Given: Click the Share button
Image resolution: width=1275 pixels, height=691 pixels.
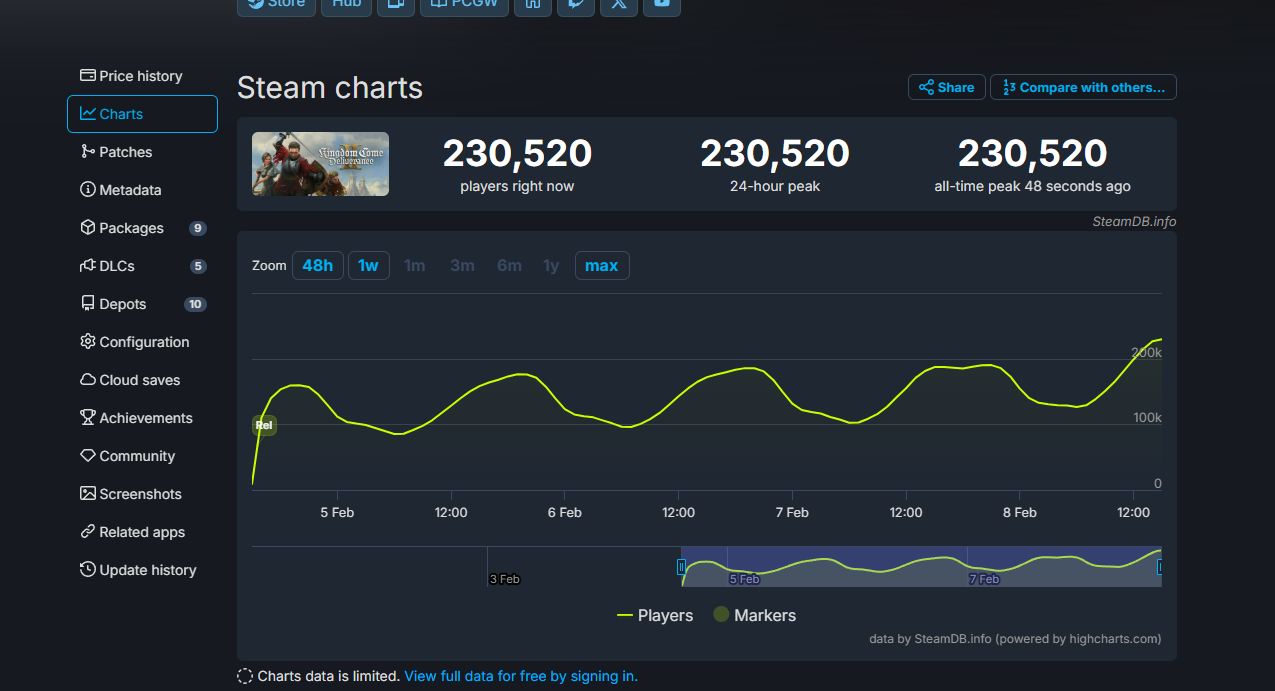Looking at the screenshot, I should pos(946,88).
